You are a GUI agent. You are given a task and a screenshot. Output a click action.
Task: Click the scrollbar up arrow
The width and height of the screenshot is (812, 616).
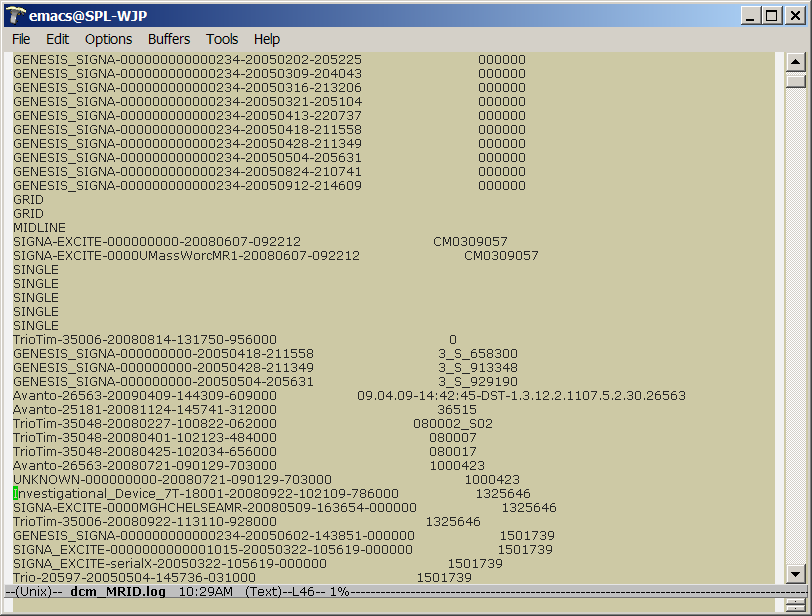[797, 61]
